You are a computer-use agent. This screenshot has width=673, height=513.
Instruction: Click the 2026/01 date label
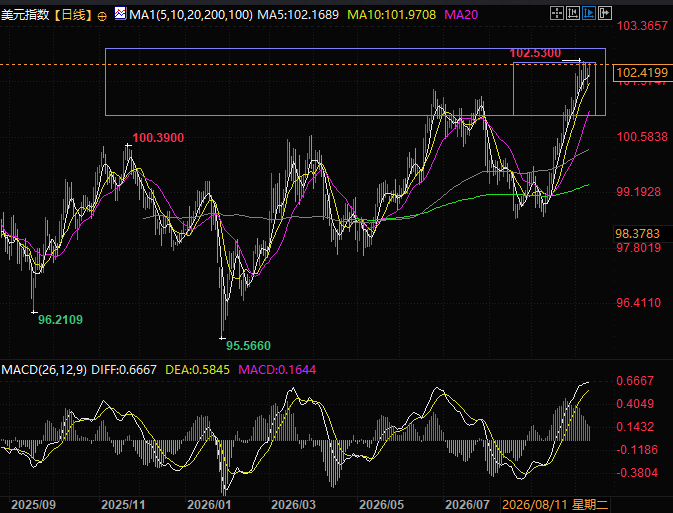(x=209, y=505)
